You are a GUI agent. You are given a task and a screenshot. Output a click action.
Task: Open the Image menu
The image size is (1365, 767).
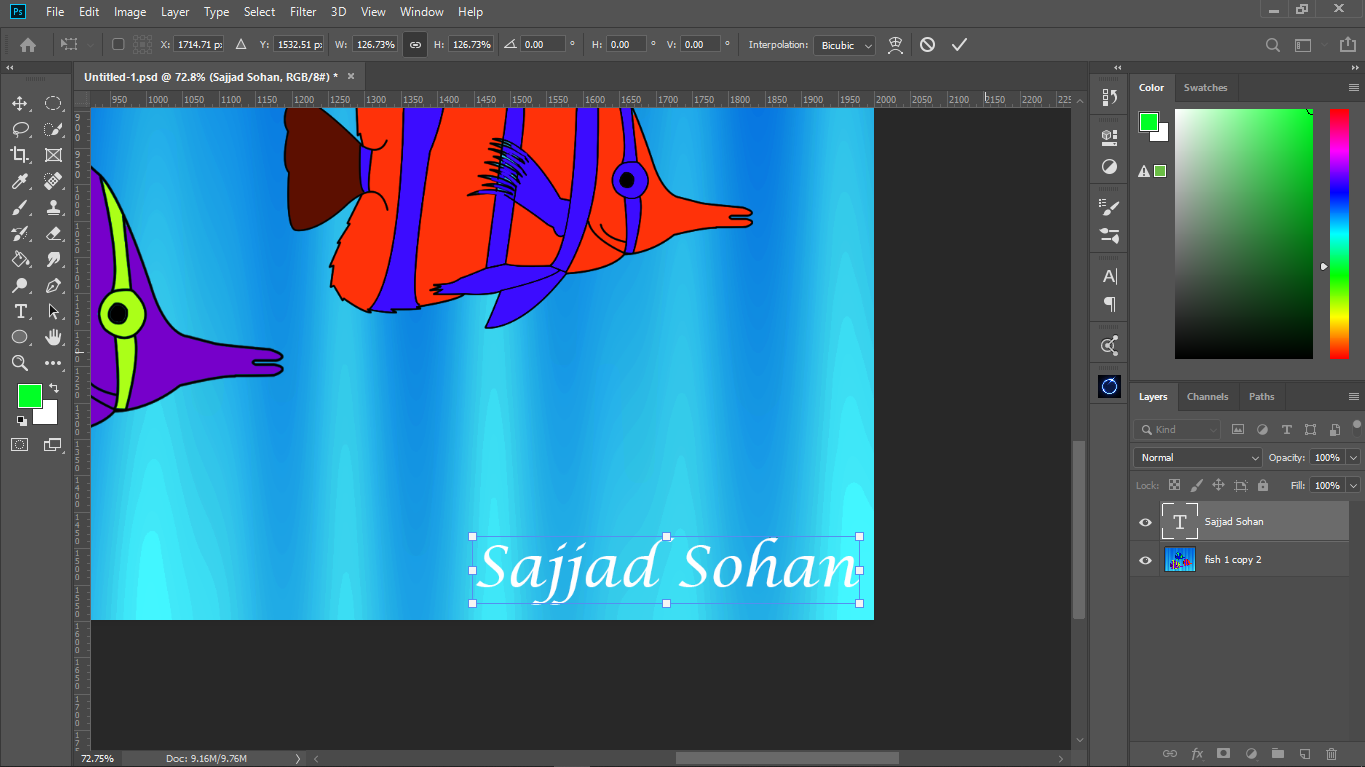[130, 12]
